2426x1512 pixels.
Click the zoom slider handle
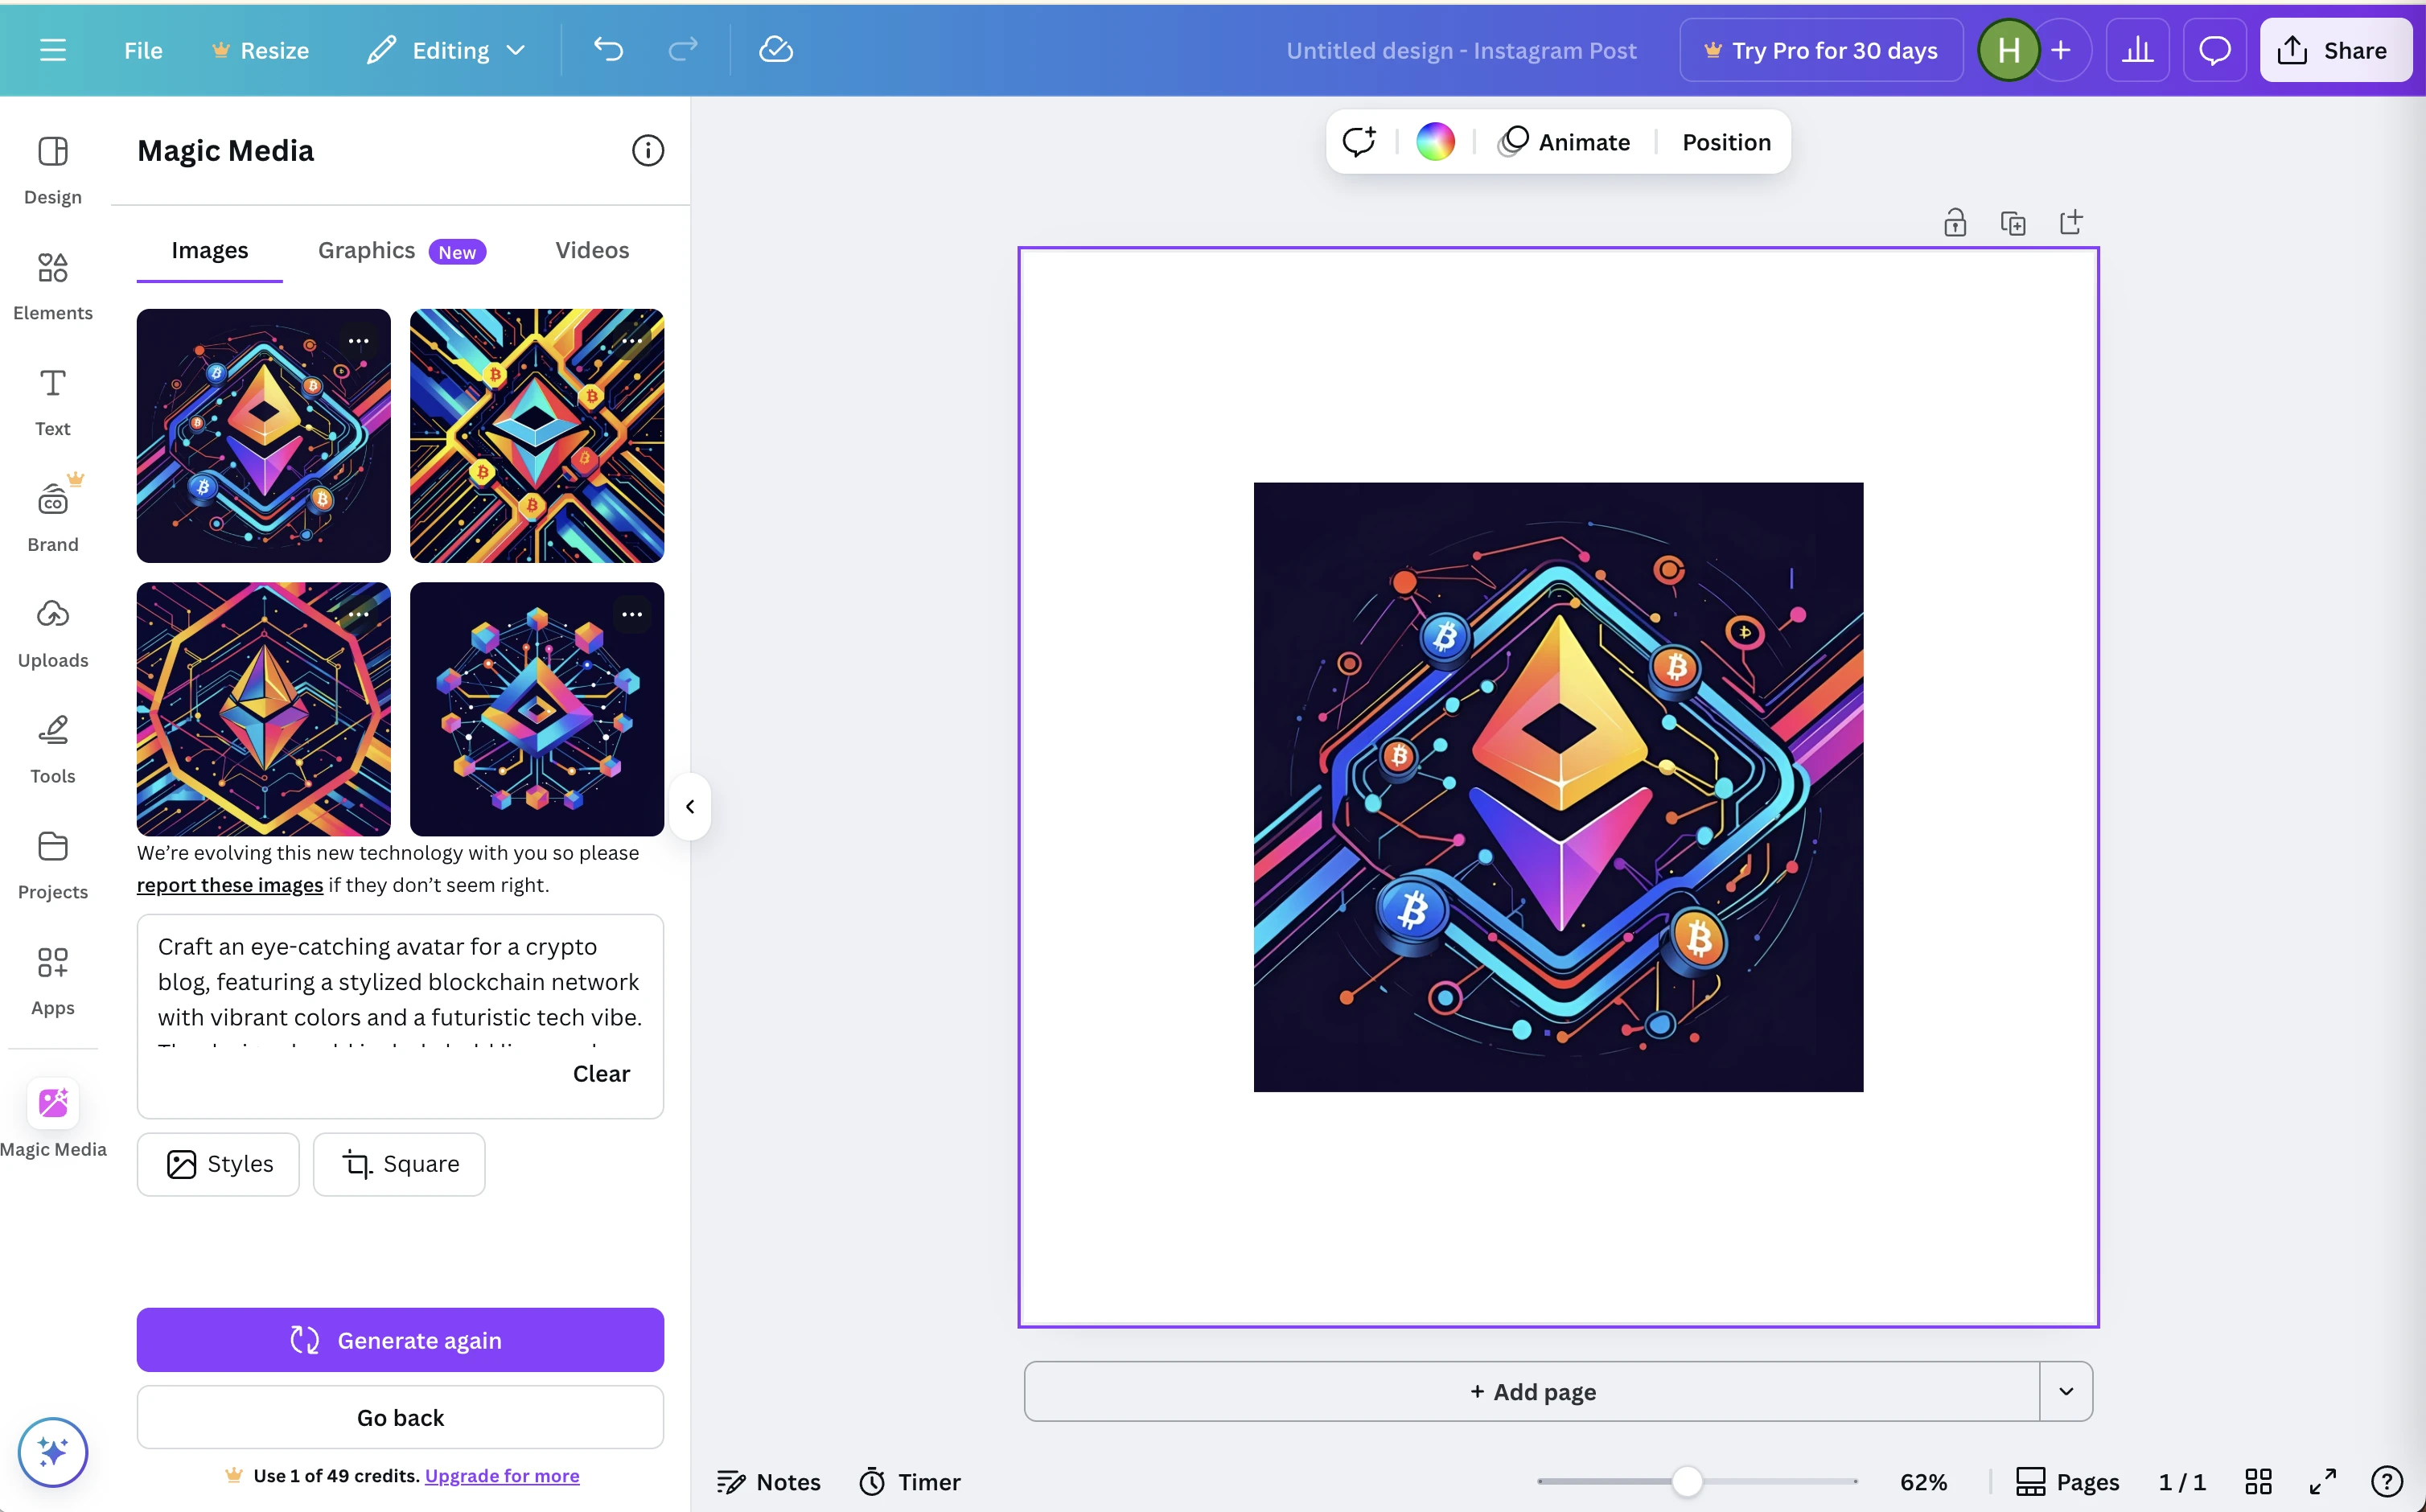tap(1687, 1481)
